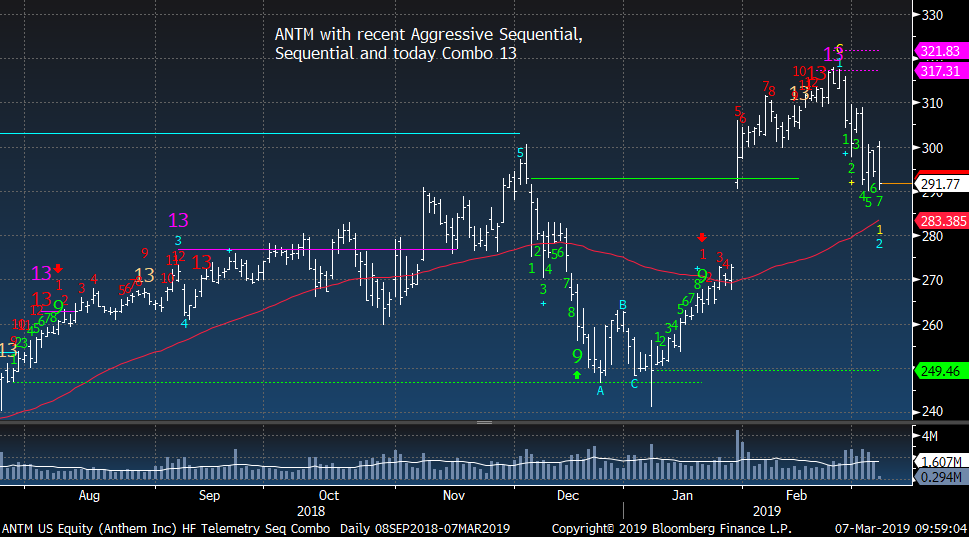
Task: Click the cyan B wave label
Action: pos(623,305)
